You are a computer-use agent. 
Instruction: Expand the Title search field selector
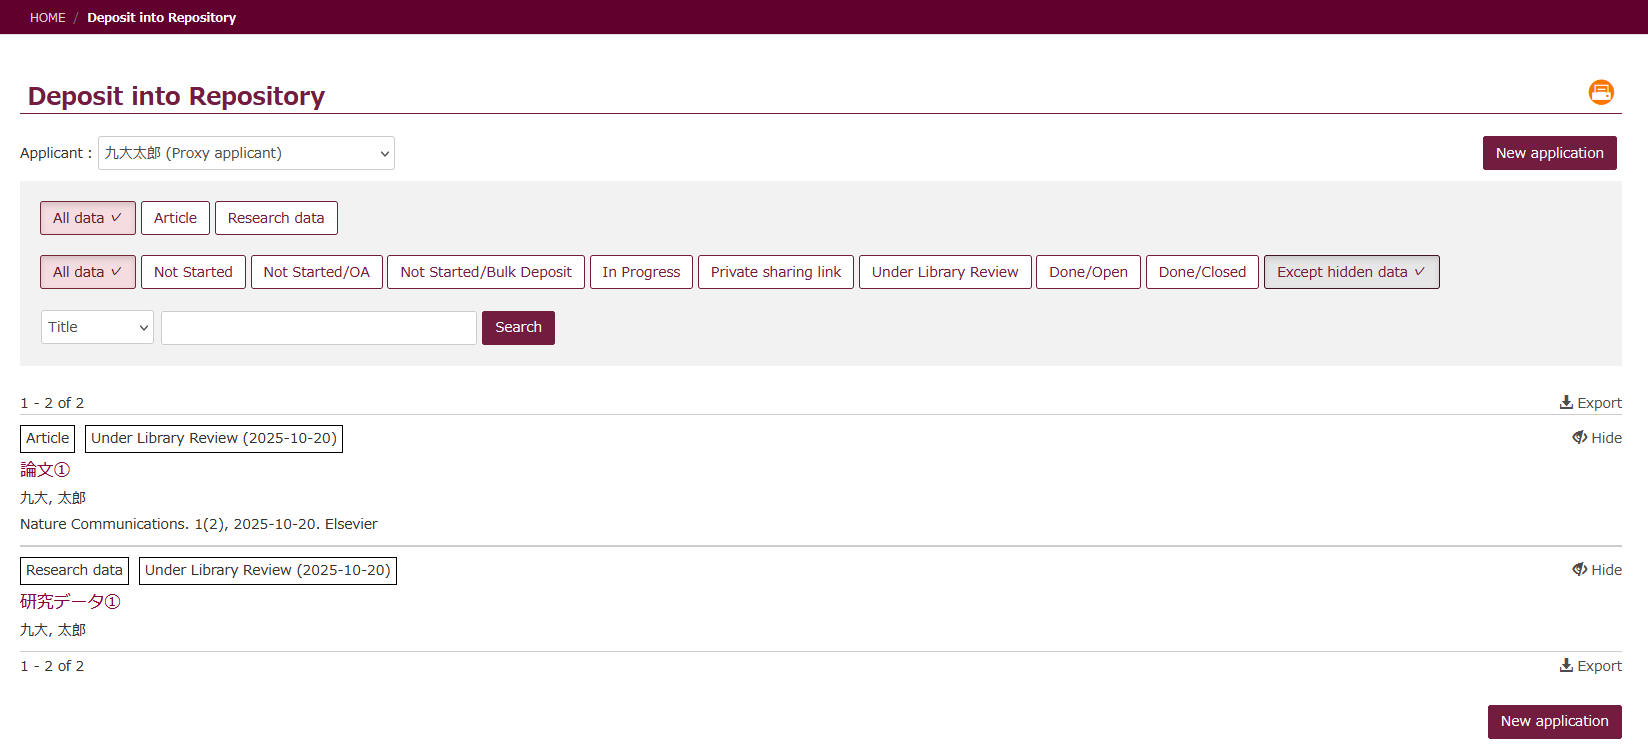pyautogui.click(x=97, y=327)
